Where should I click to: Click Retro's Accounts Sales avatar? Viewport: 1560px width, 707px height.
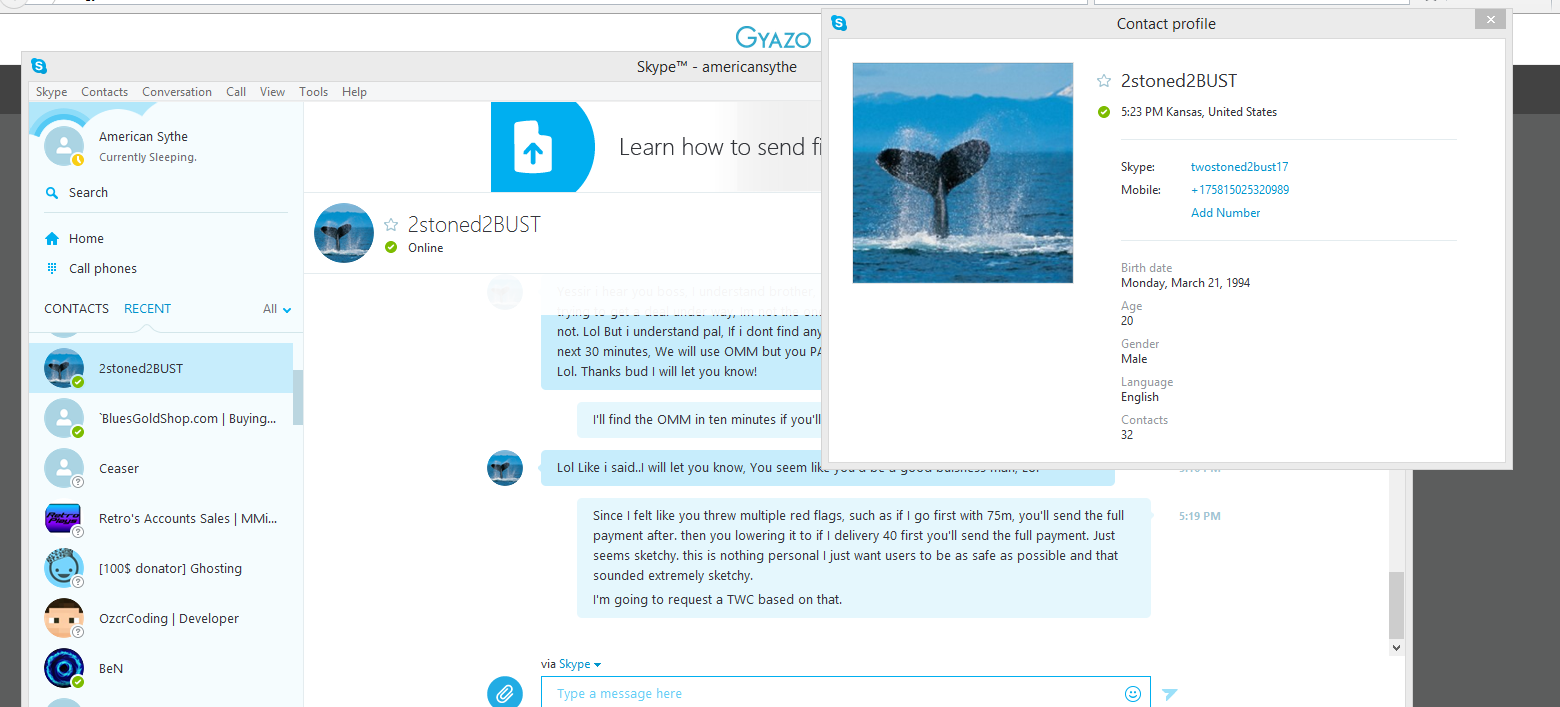pos(64,518)
